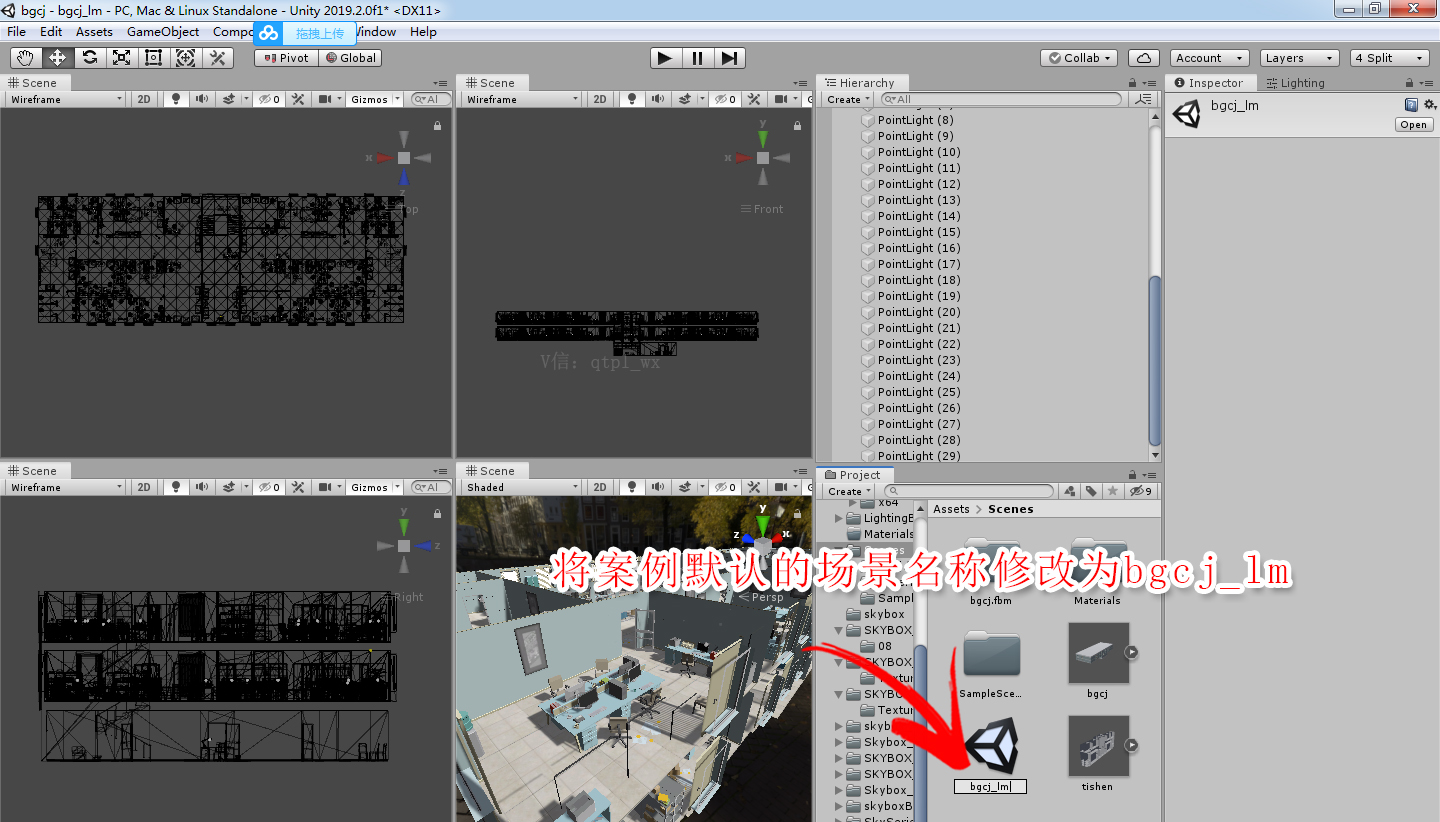
Task: Click the rotation lock on the Front view gizmo
Action: 797,125
